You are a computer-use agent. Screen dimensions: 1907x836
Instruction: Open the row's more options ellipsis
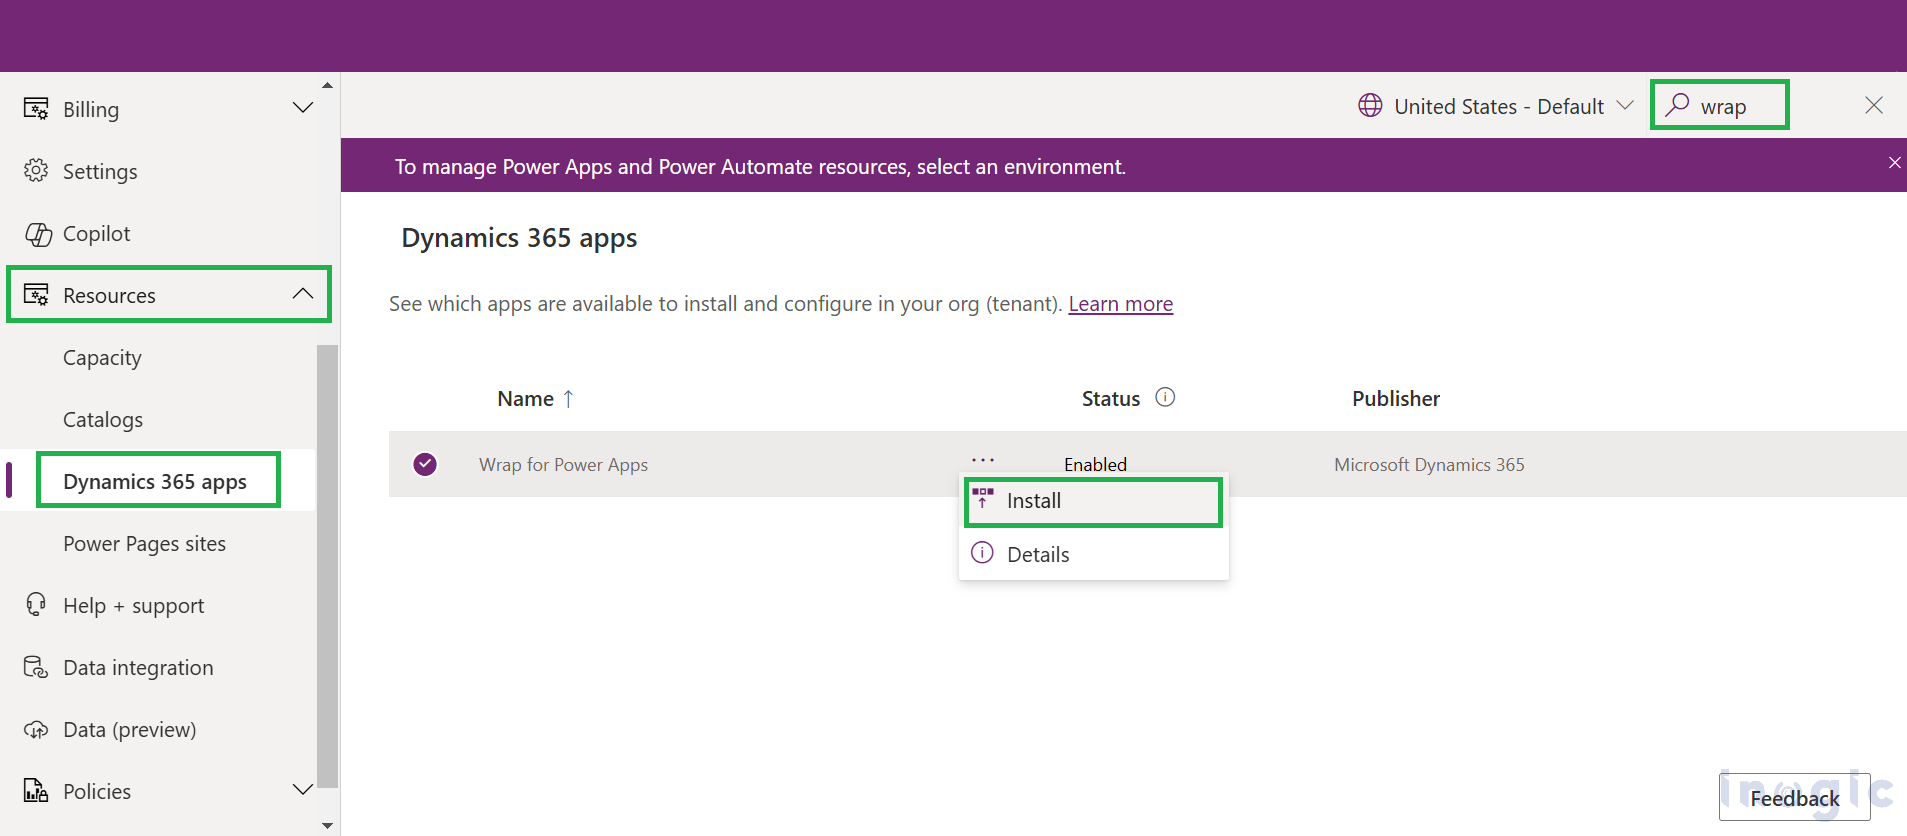[x=983, y=460]
